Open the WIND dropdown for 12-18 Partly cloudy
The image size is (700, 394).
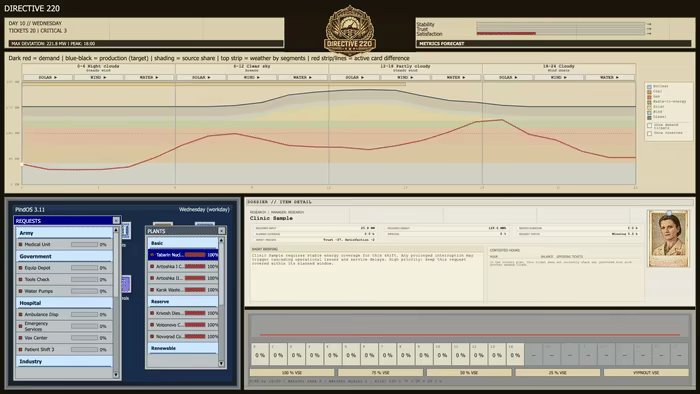(x=405, y=77)
